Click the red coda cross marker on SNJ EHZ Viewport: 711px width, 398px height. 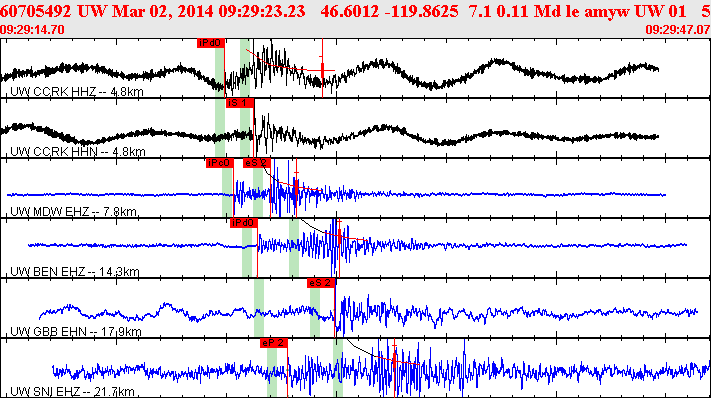pos(394,360)
